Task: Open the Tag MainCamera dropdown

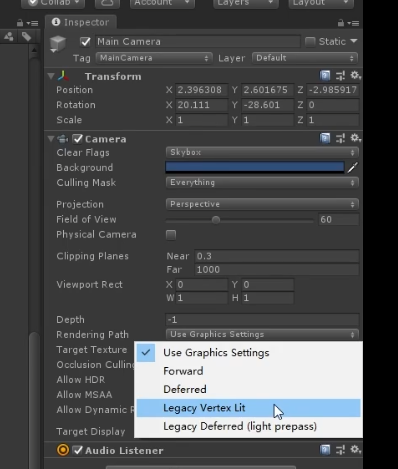Action: click(154, 58)
